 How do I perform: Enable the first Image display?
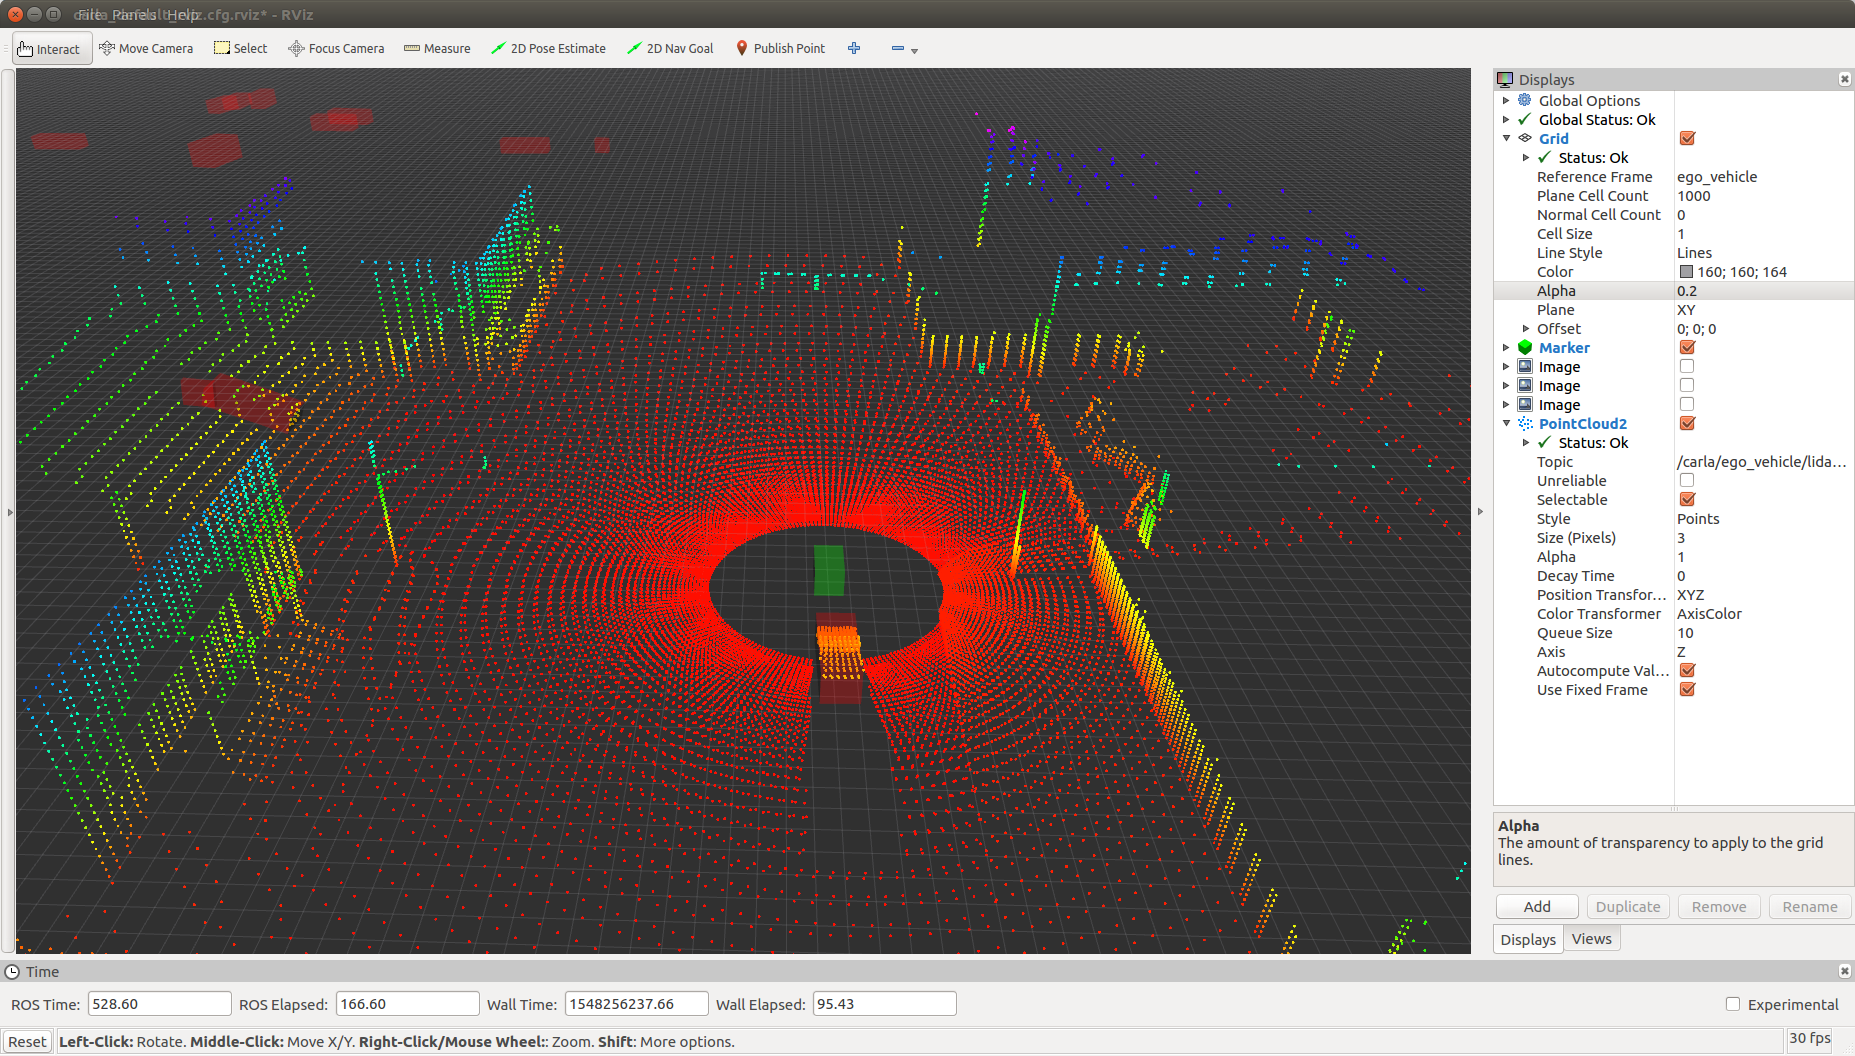pos(1687,366)
